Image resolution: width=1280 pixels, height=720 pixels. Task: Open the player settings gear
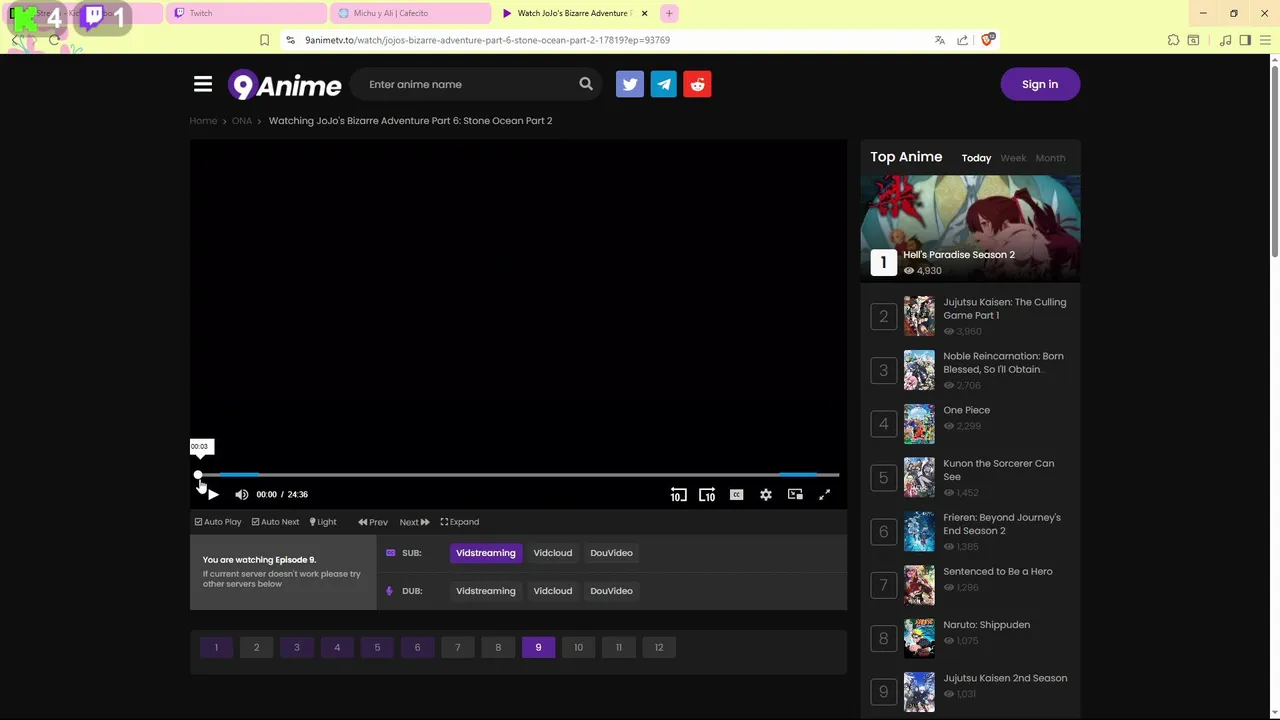tap(766, 494)
